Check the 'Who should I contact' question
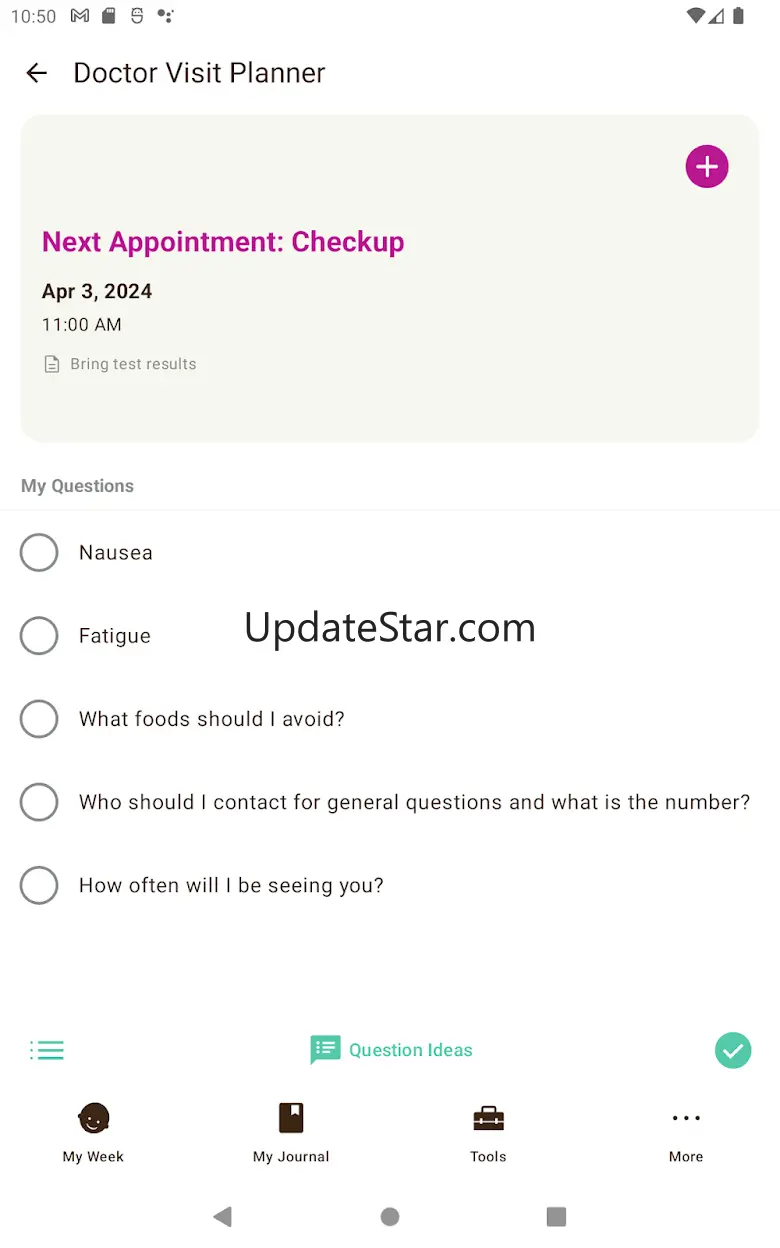The height and width of the screenshot is (1248, 780). pos(39,802)
